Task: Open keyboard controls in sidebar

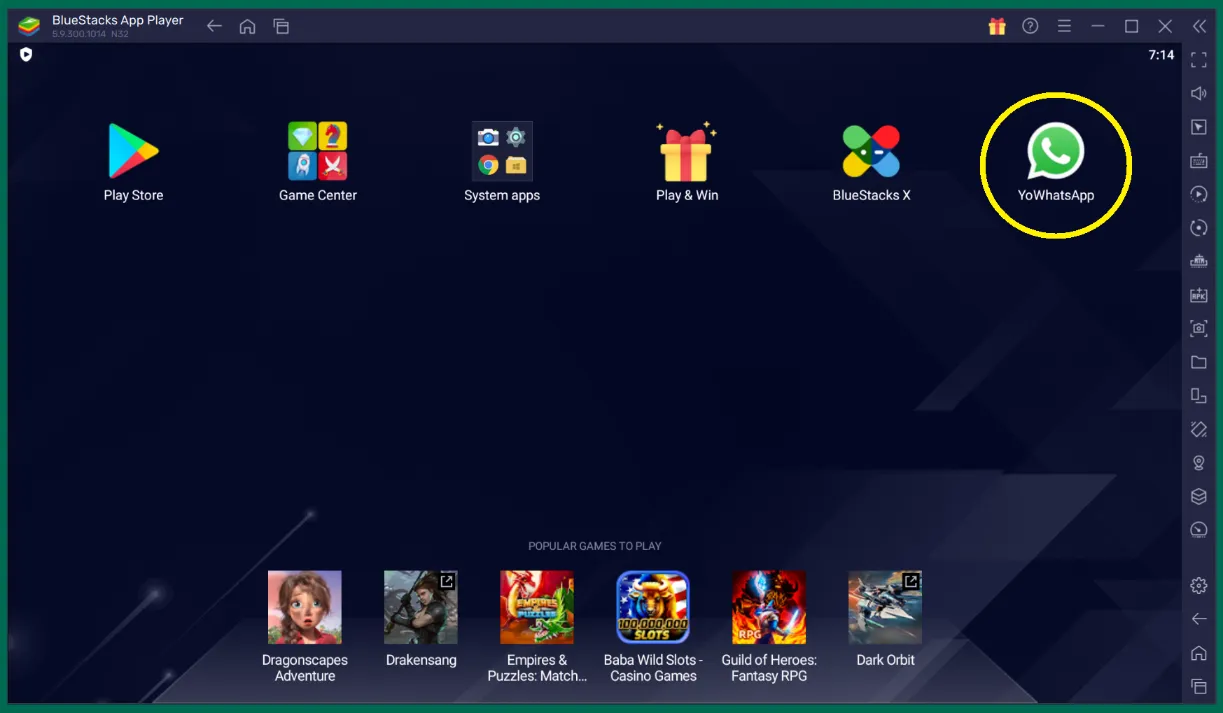Action: click(x=1199, y=160)
